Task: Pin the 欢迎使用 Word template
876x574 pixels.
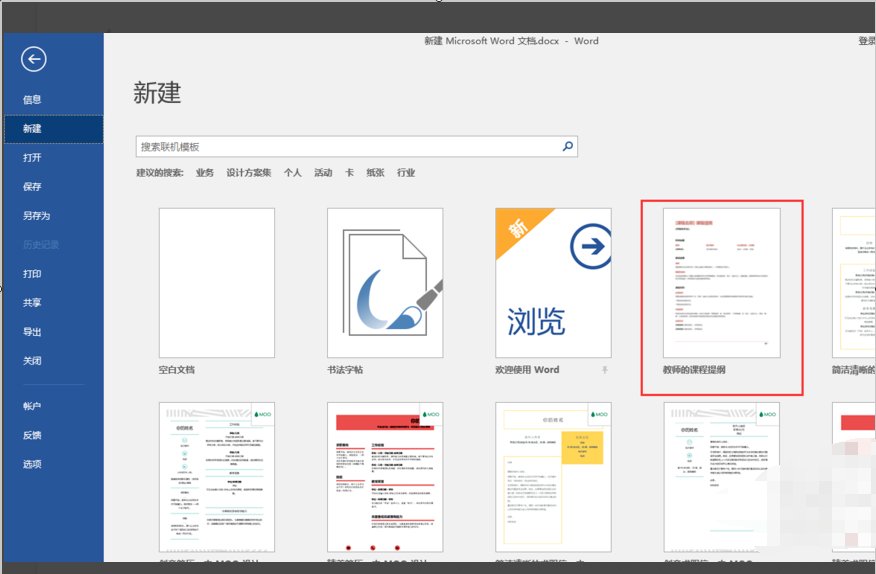Action: (x=604, y=369)
